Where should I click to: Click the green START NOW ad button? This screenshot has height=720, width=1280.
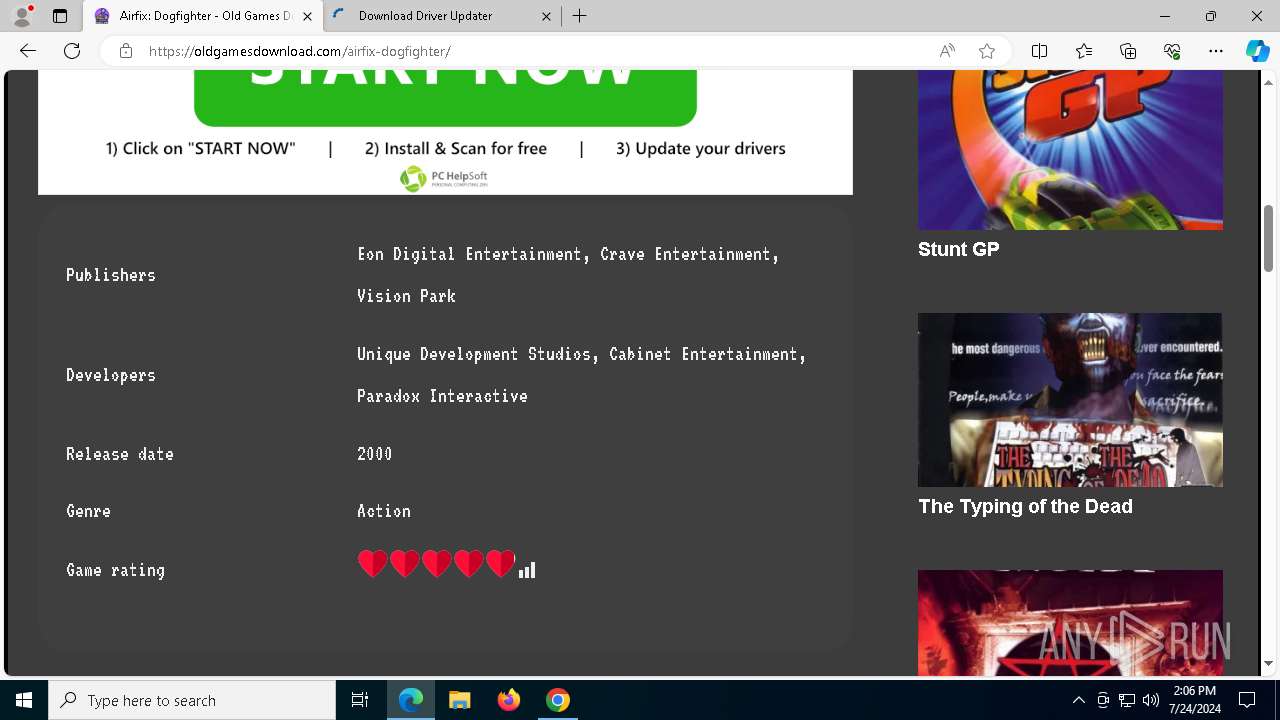pos(445,97)
